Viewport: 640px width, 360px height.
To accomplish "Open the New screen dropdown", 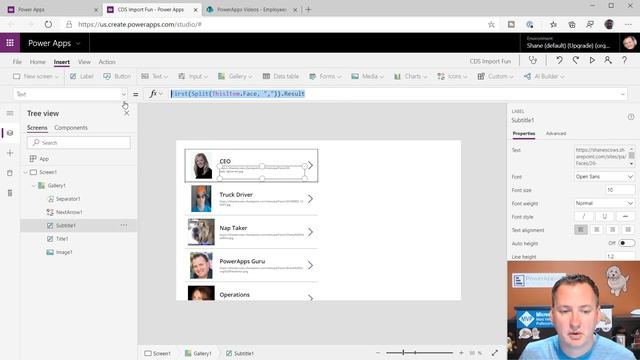I will [x=36, y=76].
